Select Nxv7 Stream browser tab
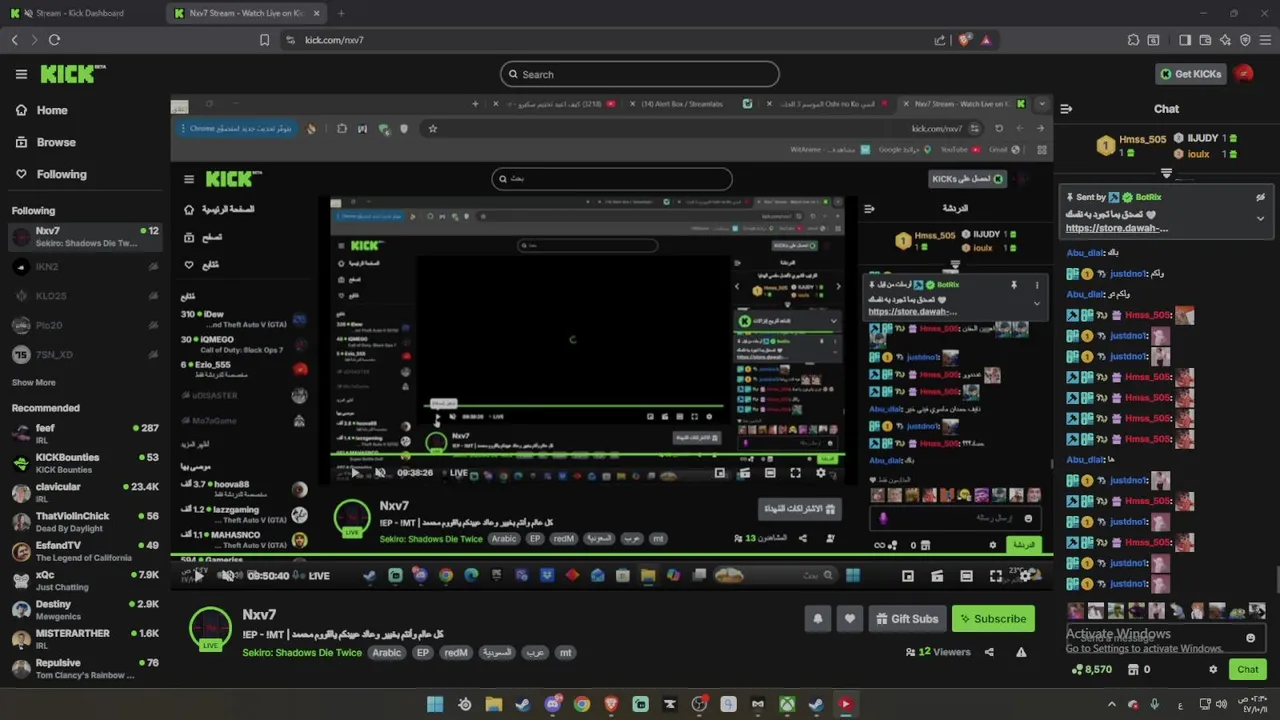The height and width of the screenshot is (720, 1280). pyautogui.click(x=247, y=13)
